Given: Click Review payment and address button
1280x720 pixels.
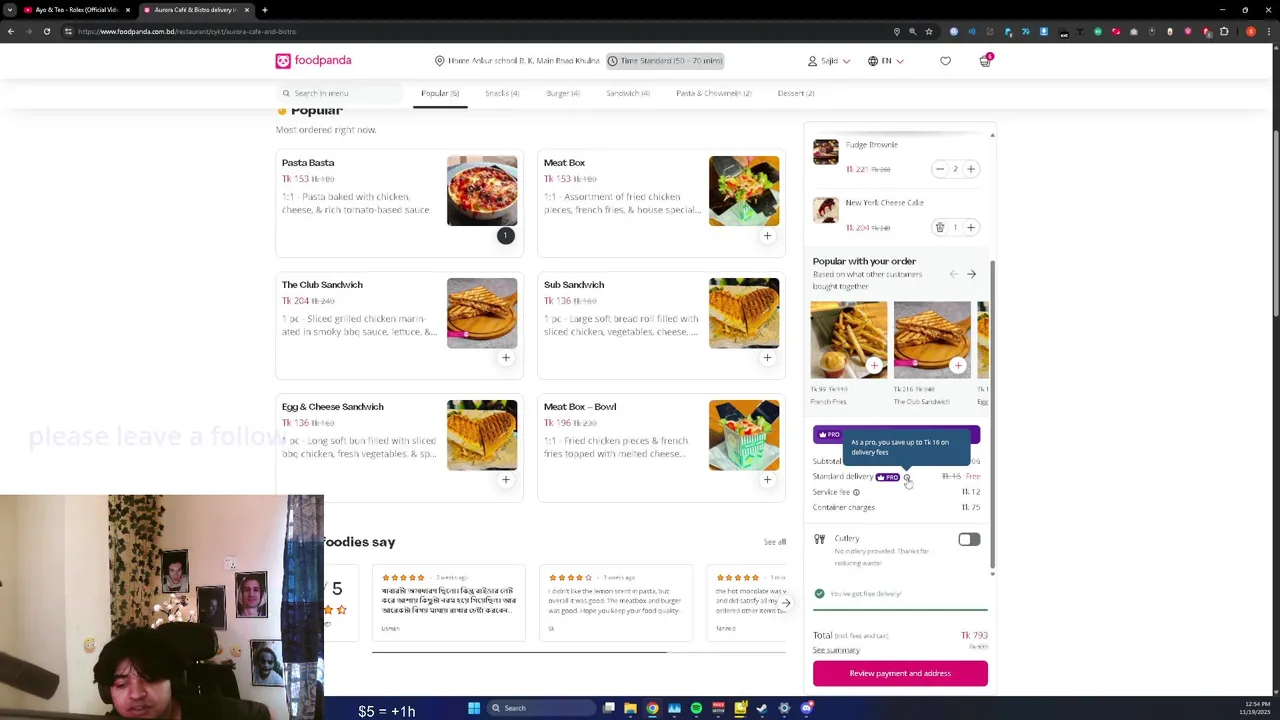Looking at the screenshot, I should (x=900, y=674).
